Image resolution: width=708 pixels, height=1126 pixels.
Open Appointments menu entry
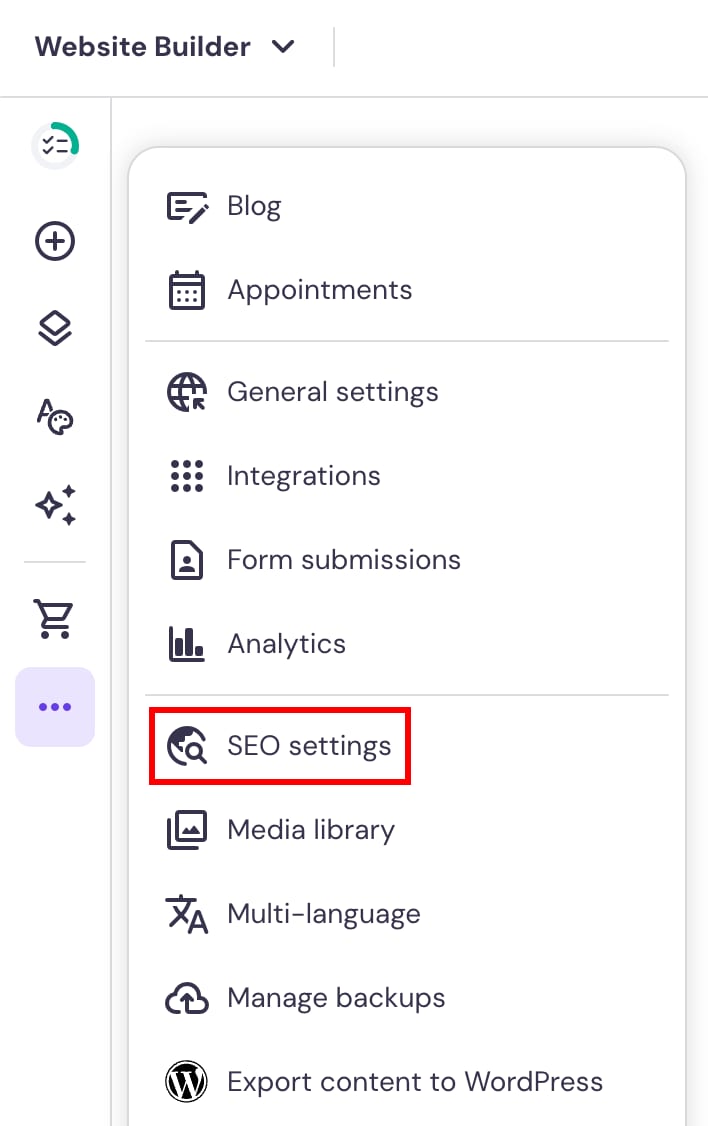(x=406, y=290)
